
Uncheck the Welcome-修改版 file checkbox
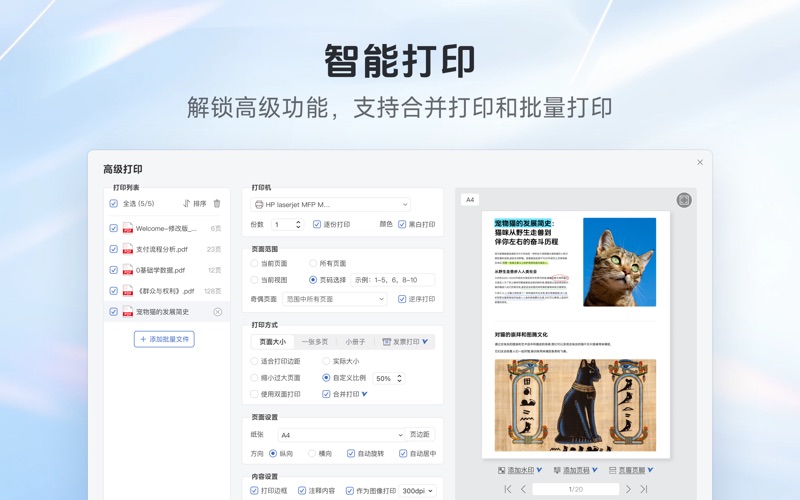pos(113,228)
